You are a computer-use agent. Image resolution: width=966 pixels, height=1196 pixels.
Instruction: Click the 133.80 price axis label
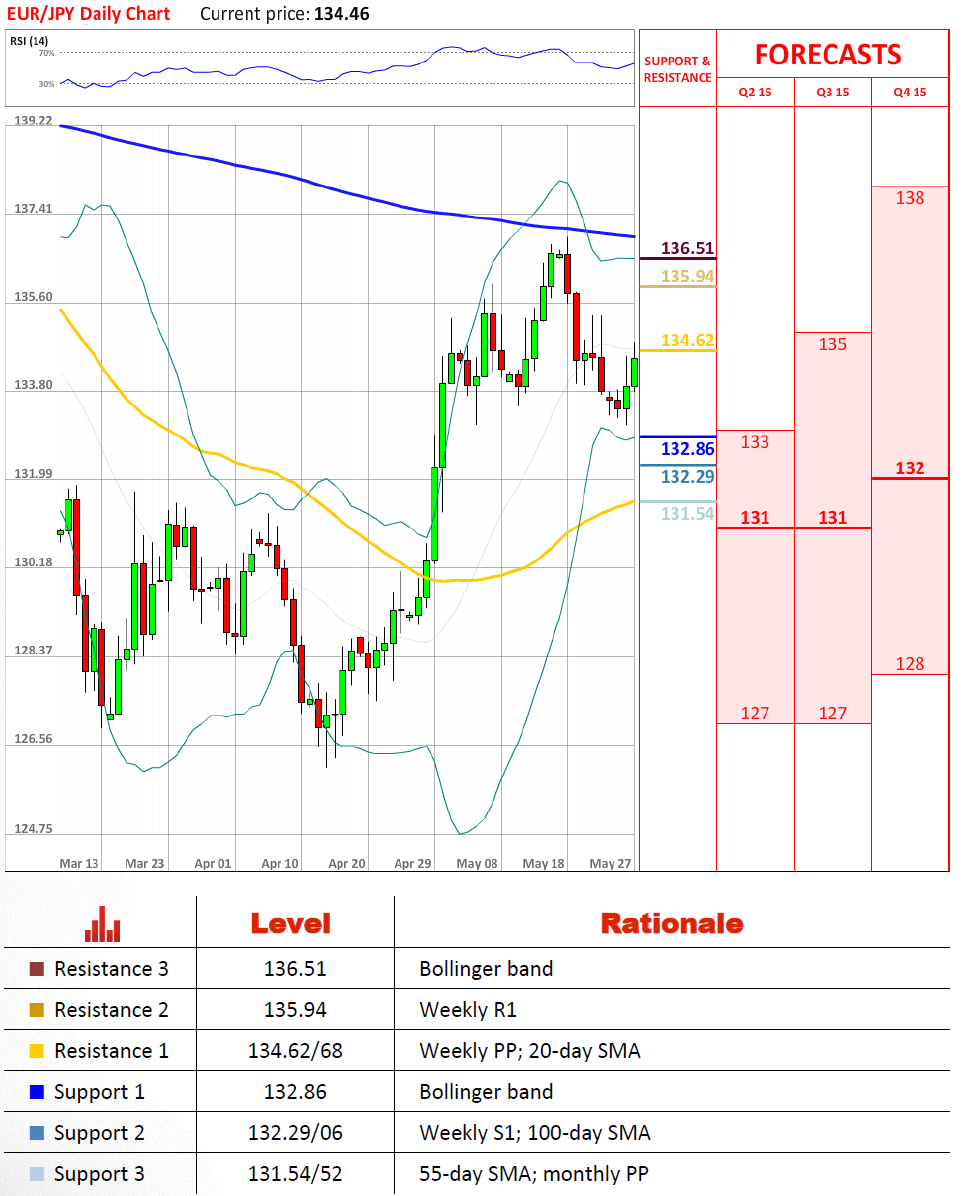click(x=34, y=384)
